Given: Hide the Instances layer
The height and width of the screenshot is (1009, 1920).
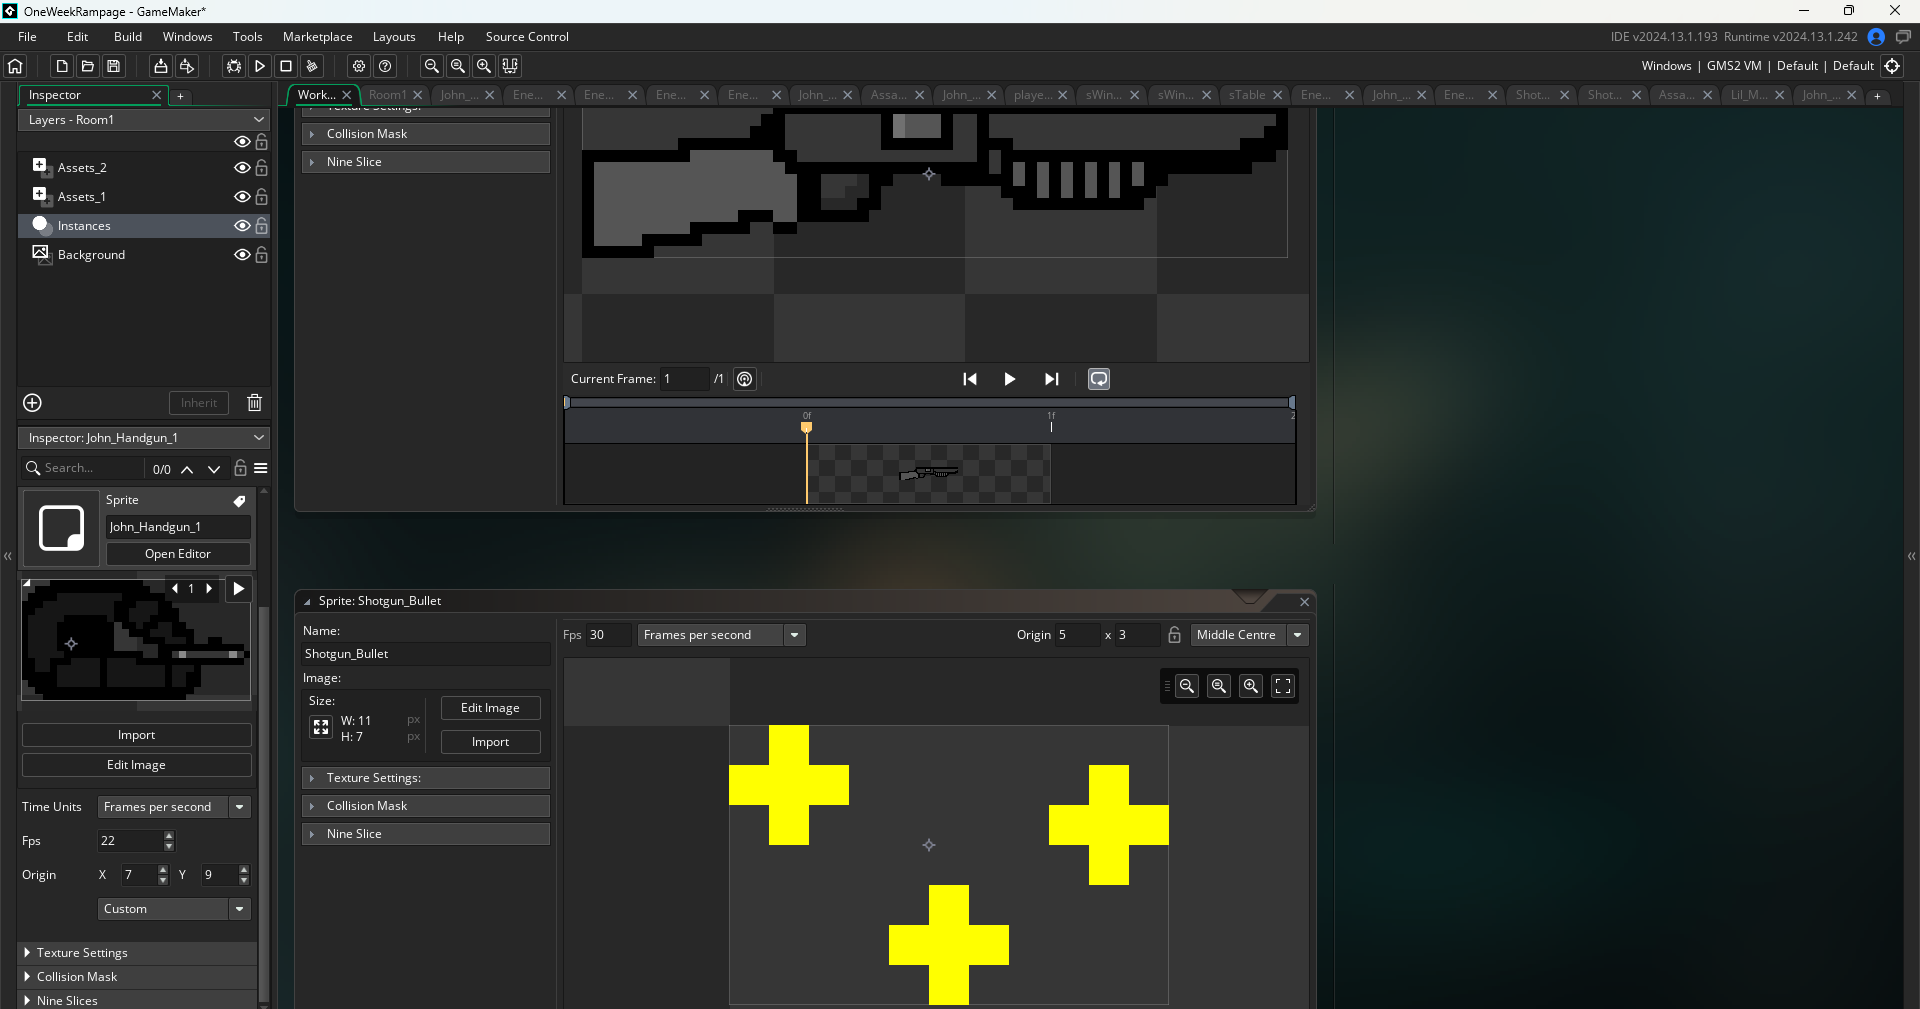Looking at the screenshot, I should pyautogui.click(x=242, y=226).
